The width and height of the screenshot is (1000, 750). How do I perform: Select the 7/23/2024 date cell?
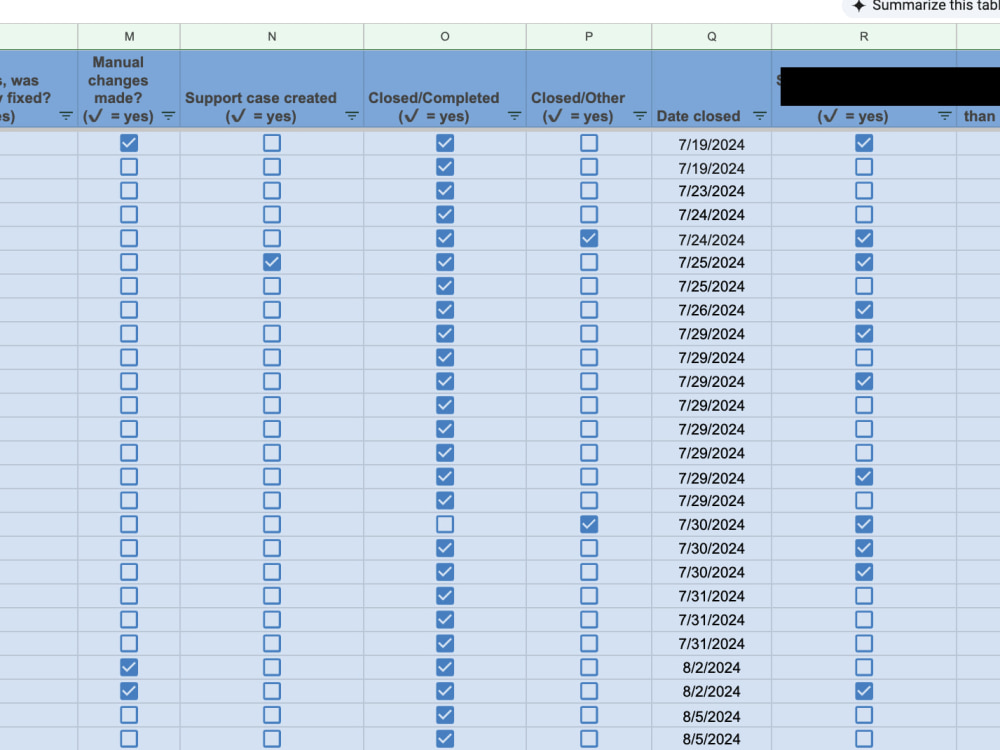tap(712, 191)
